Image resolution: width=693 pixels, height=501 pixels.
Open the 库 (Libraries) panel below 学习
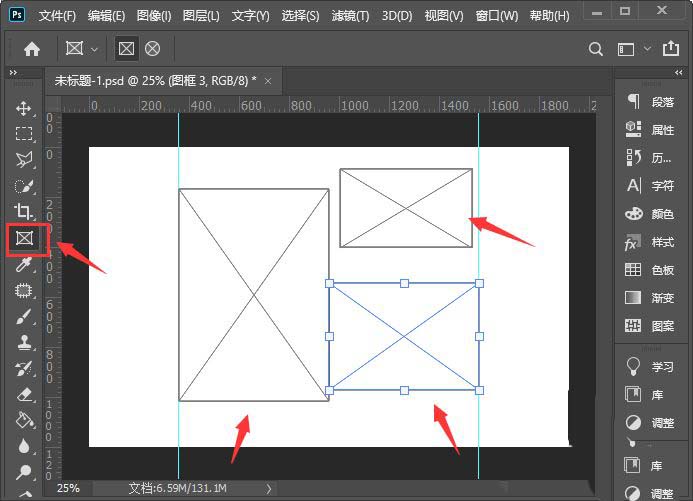click(646, 395)
